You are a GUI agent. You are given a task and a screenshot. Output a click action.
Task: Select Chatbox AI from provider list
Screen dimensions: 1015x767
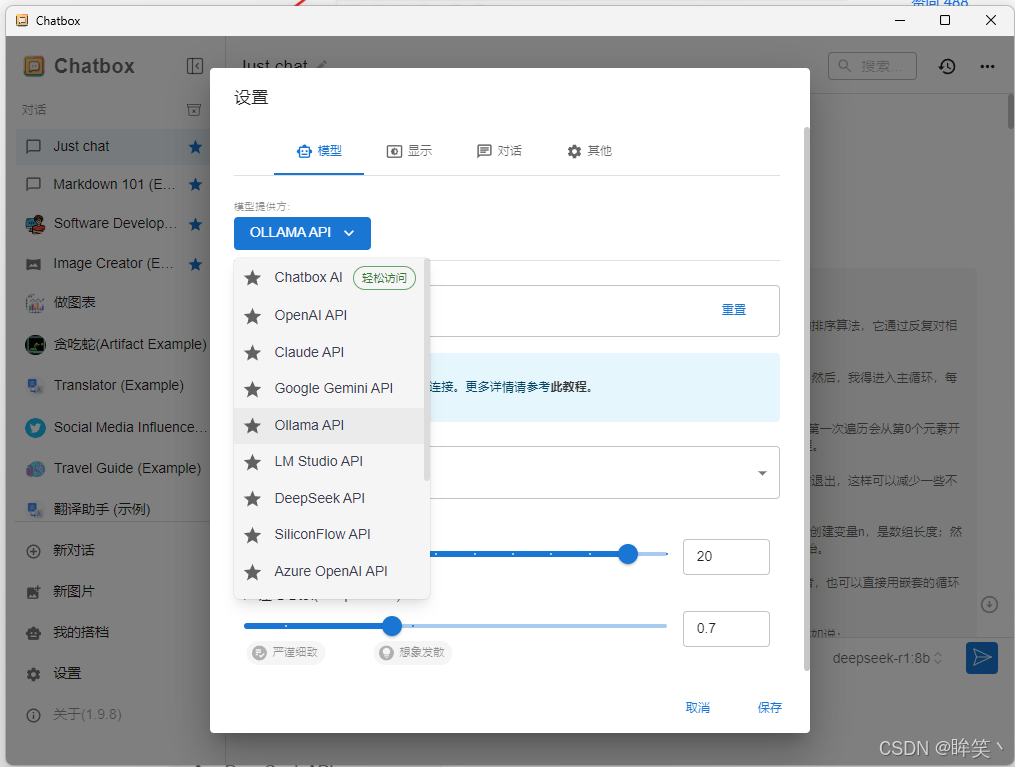329,278
